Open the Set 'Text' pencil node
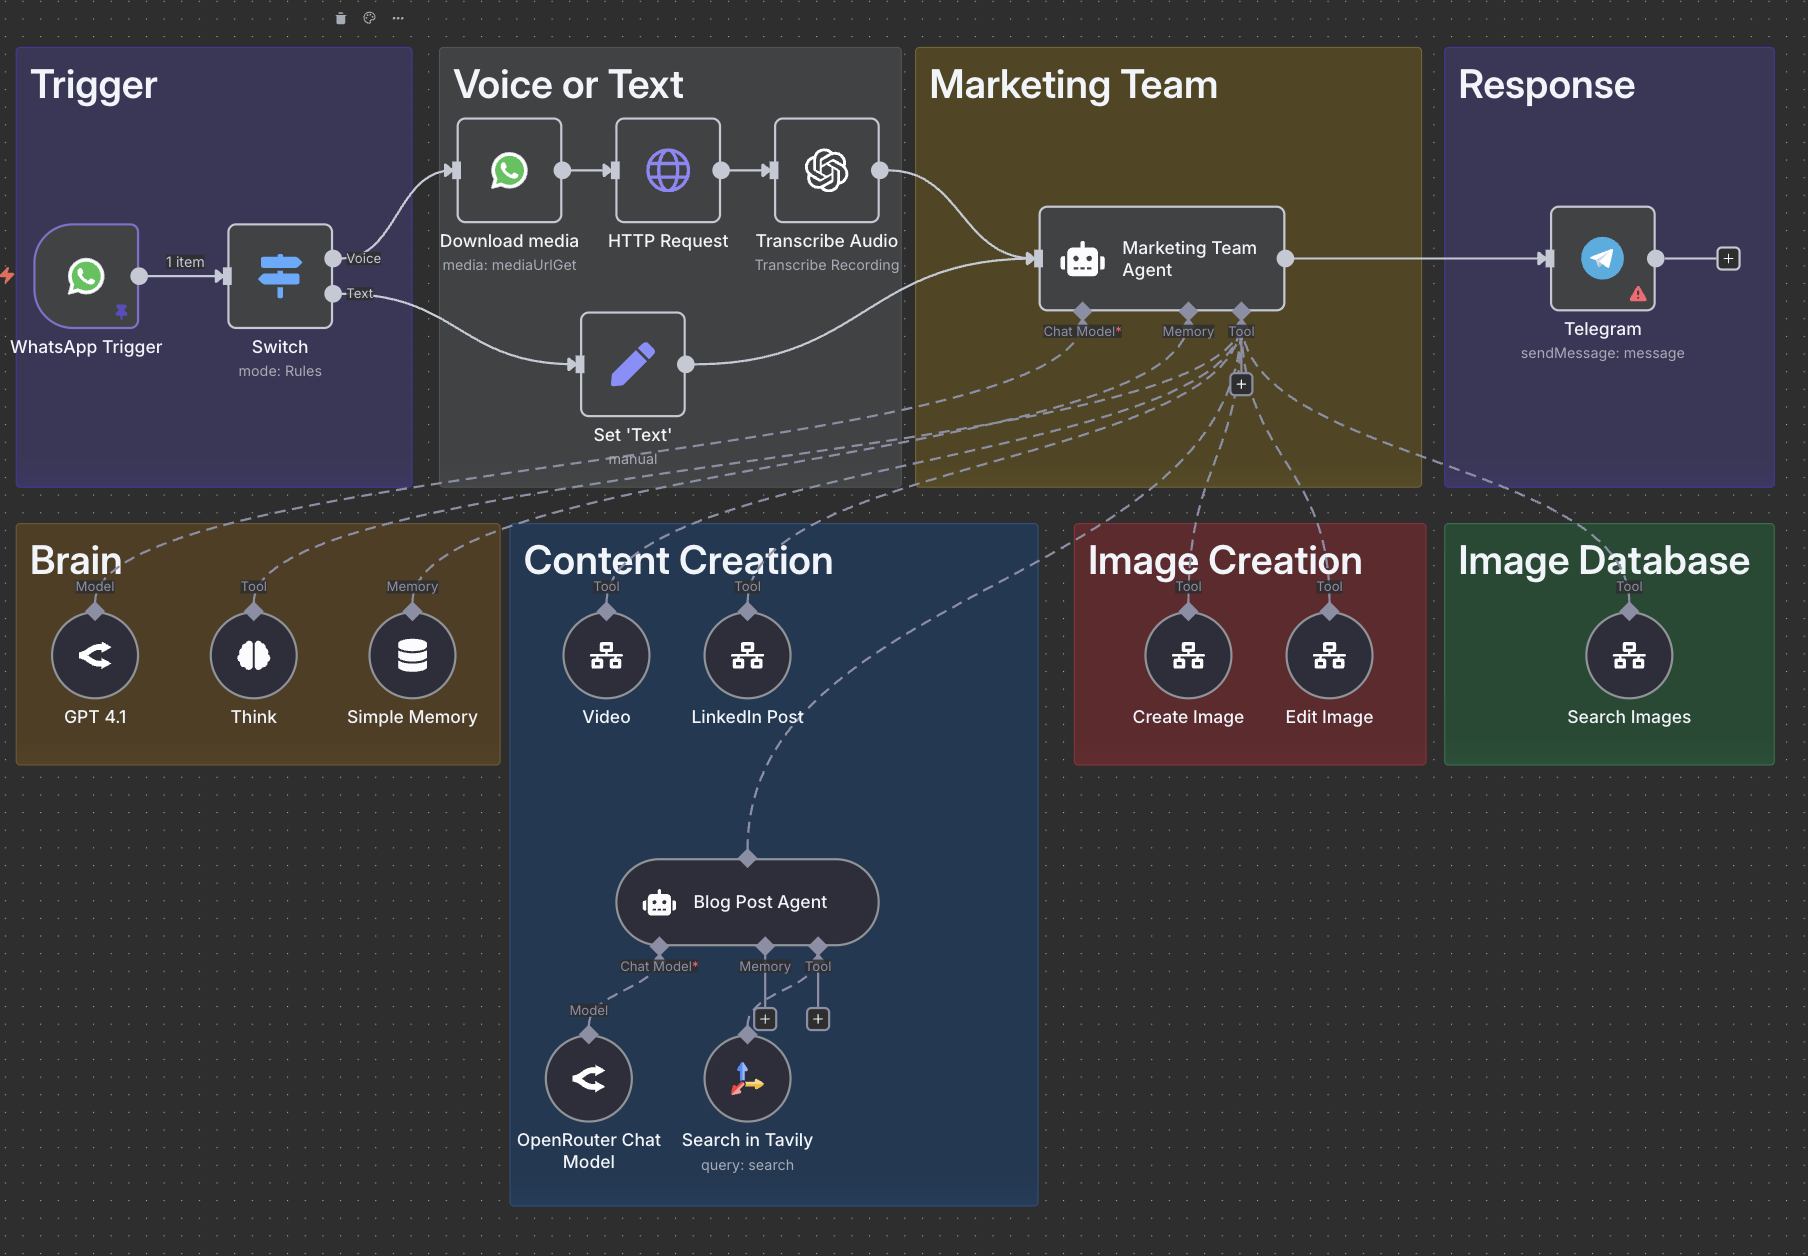This screenshot has width=1808, height=1256. (633, 364)
